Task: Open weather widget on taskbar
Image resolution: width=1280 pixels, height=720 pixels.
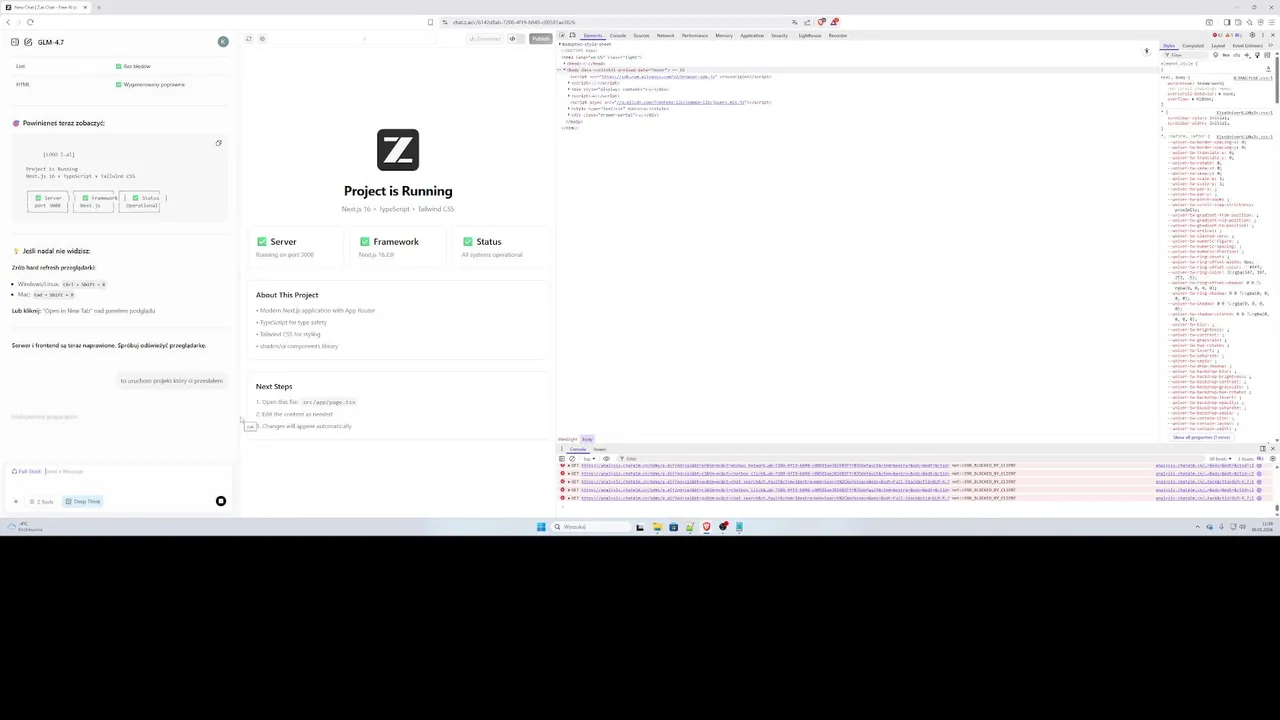Action: point(25,527)
